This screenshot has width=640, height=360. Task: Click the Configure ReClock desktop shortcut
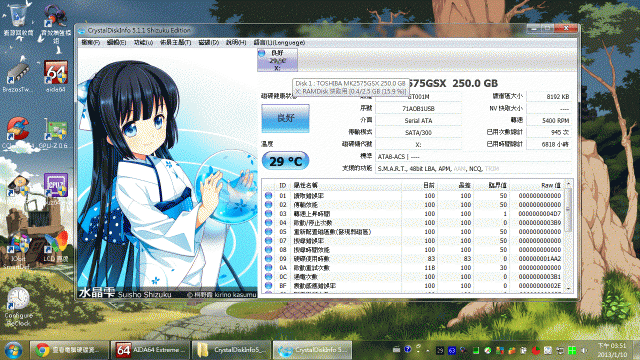pyautogui.click(x=18, y=307)
